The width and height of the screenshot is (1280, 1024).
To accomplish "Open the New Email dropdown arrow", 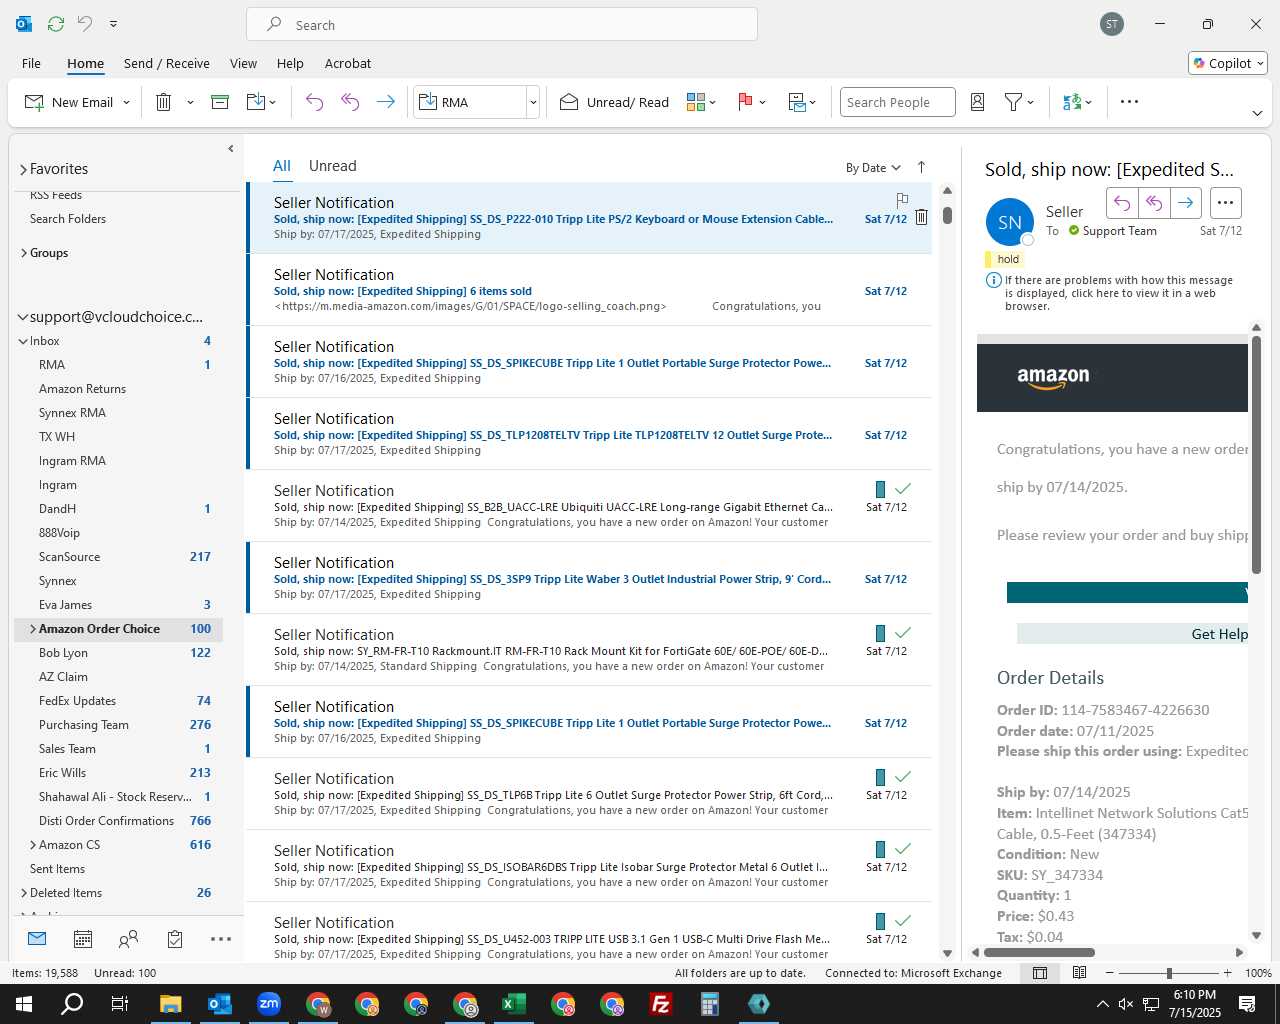I will click(x=127, y=102).
